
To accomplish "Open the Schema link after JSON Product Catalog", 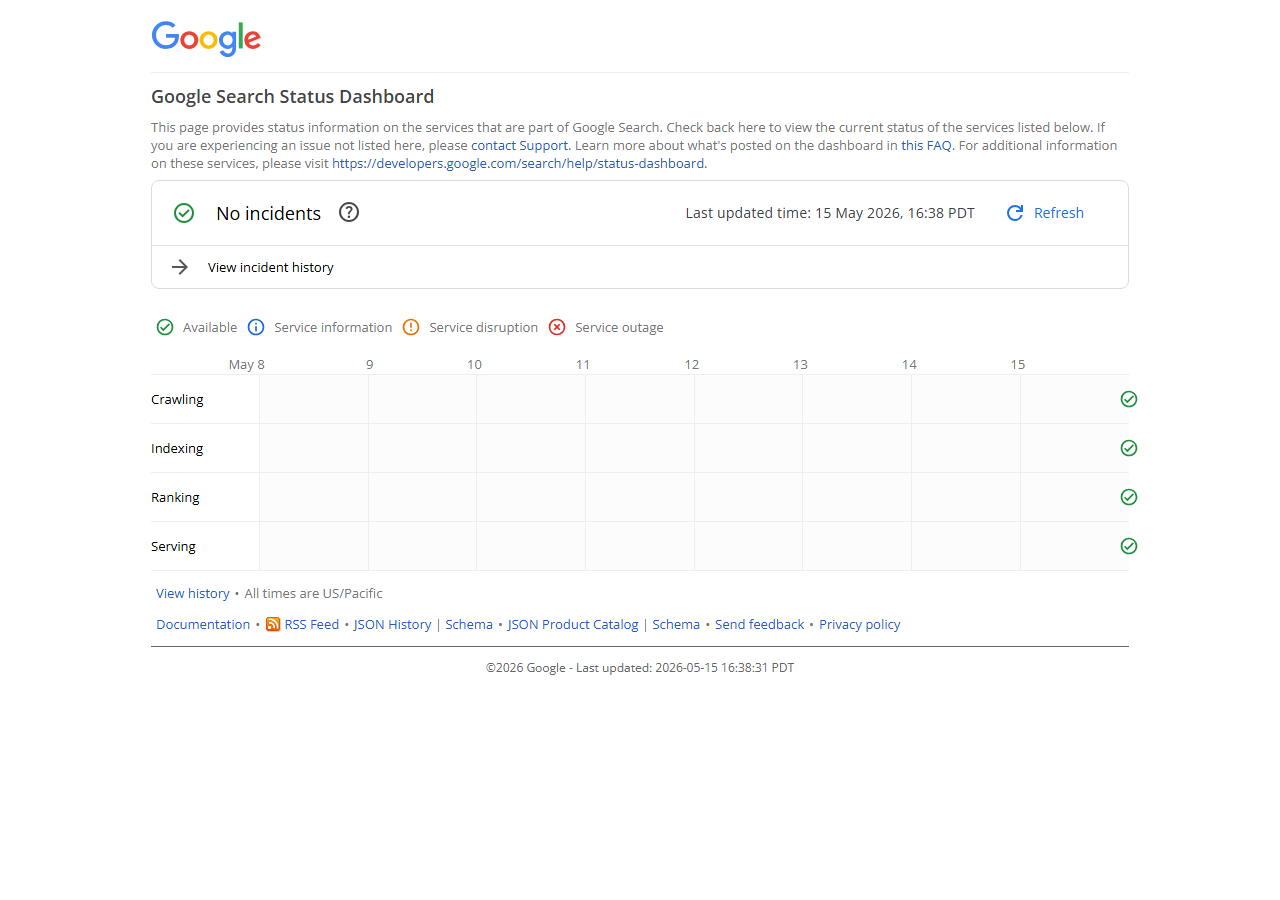I will click(x=676, y=624).
